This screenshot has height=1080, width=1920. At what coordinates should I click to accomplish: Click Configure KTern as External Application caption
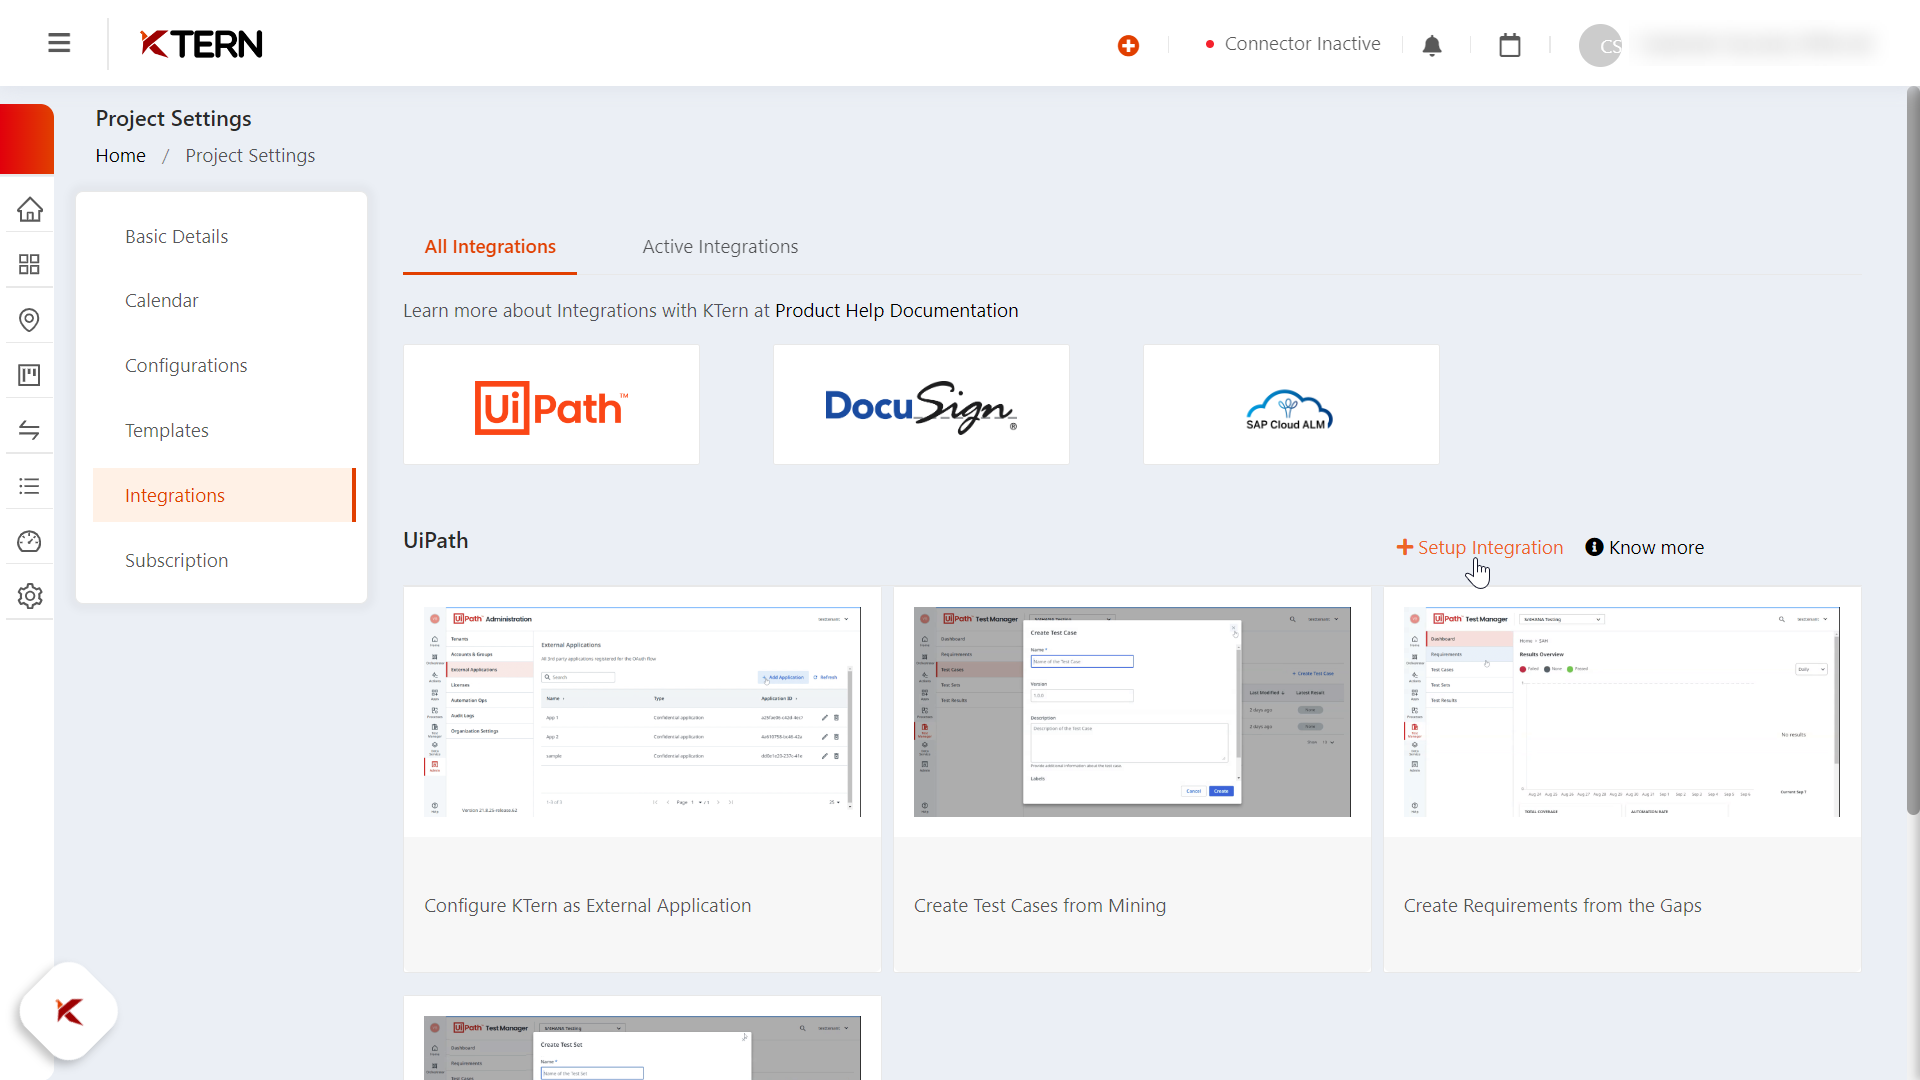[x=588, y=906]
